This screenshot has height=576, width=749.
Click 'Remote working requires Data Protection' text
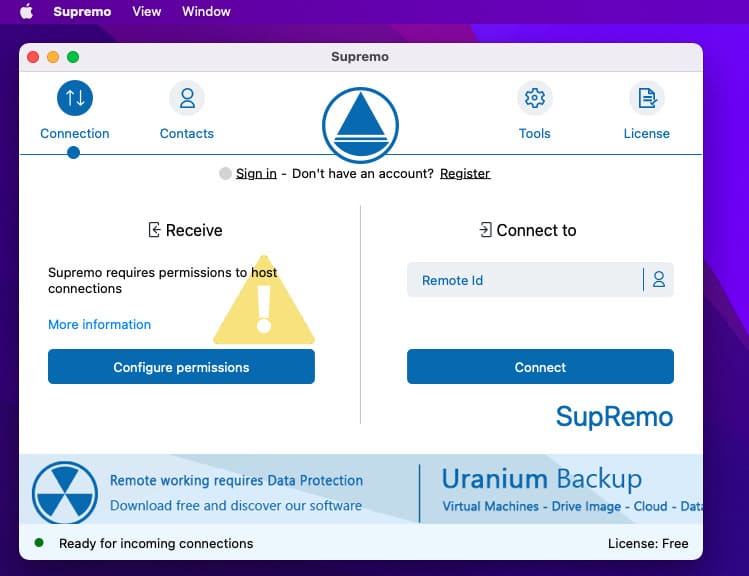click(236, 480)
